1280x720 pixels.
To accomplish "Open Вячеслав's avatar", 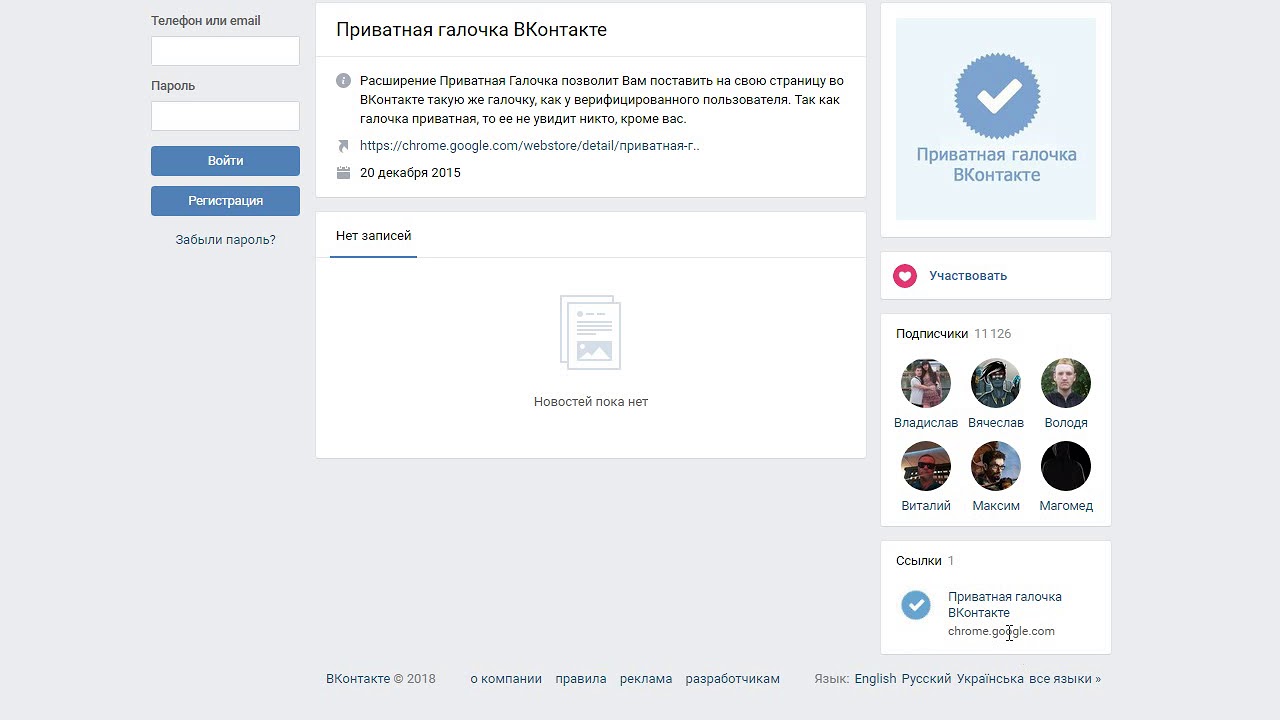I will point(996,383).
